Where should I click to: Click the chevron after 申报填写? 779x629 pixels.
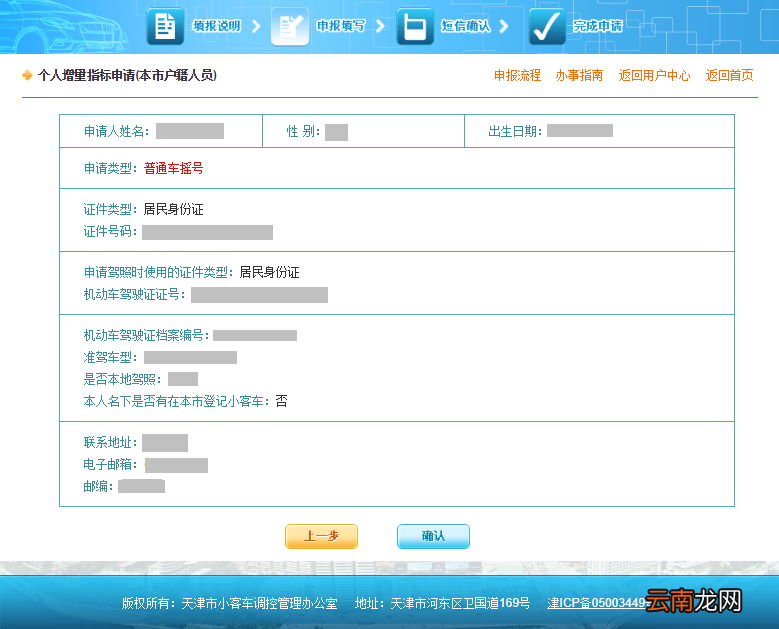[x=380, y=26]
